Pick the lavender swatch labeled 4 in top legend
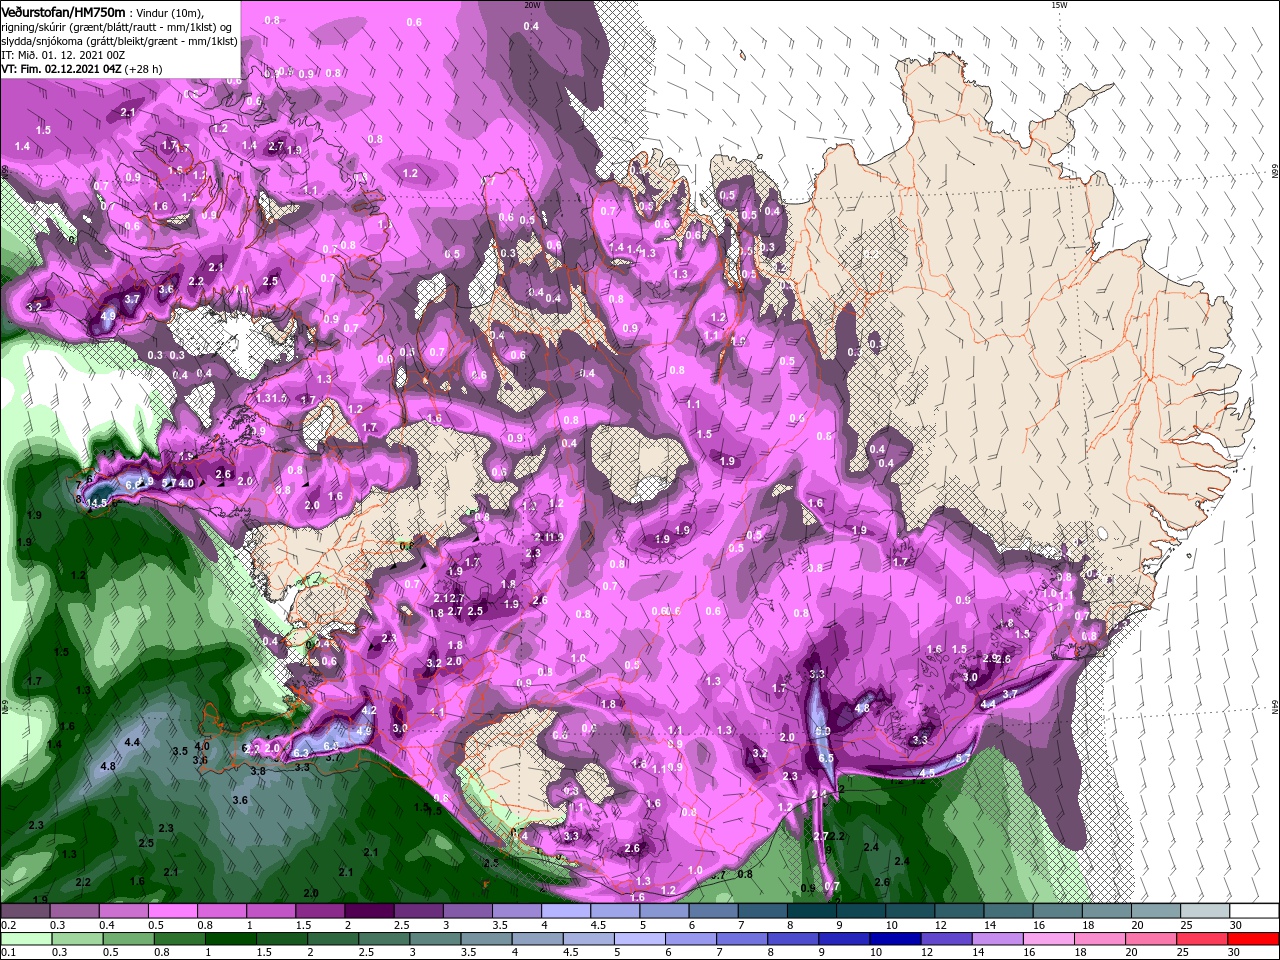 [565, 910]
